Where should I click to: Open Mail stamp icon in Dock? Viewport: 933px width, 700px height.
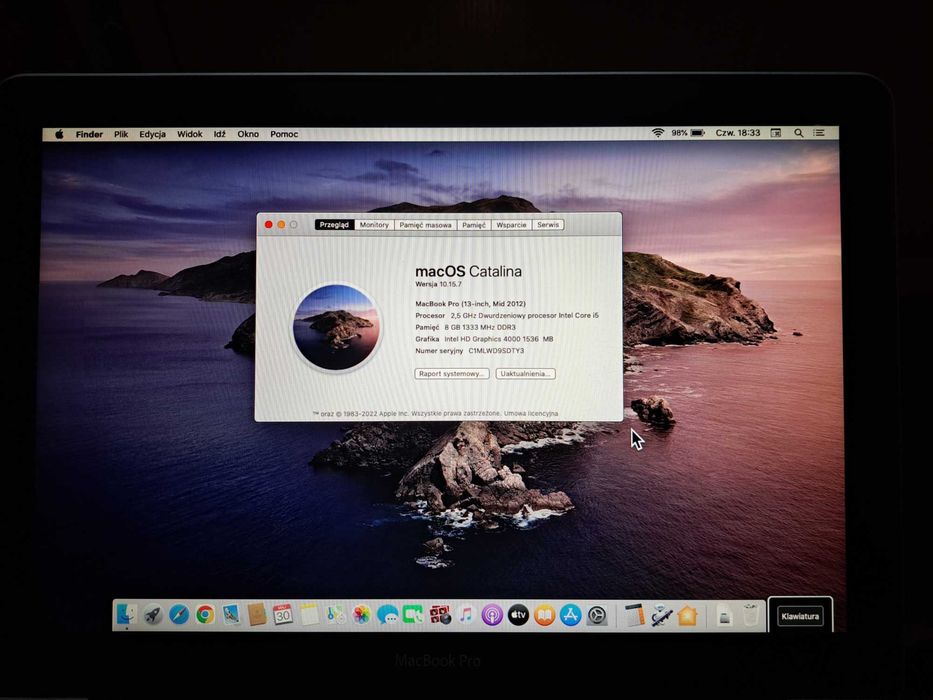pyautogui.click(x=231, y=615)
